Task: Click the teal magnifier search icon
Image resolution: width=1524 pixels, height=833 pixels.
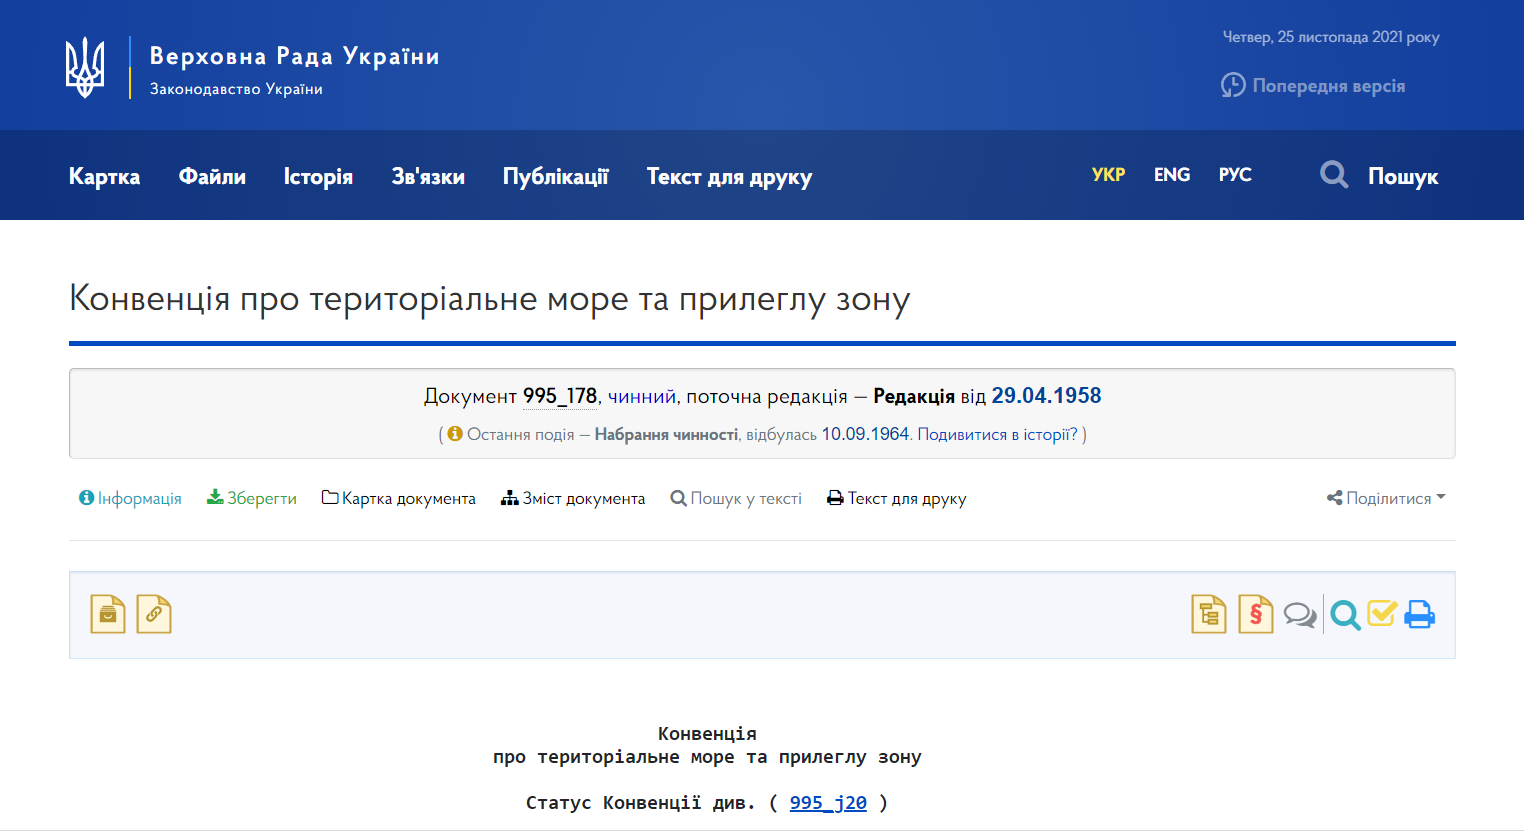Action: click(1345, 615)
